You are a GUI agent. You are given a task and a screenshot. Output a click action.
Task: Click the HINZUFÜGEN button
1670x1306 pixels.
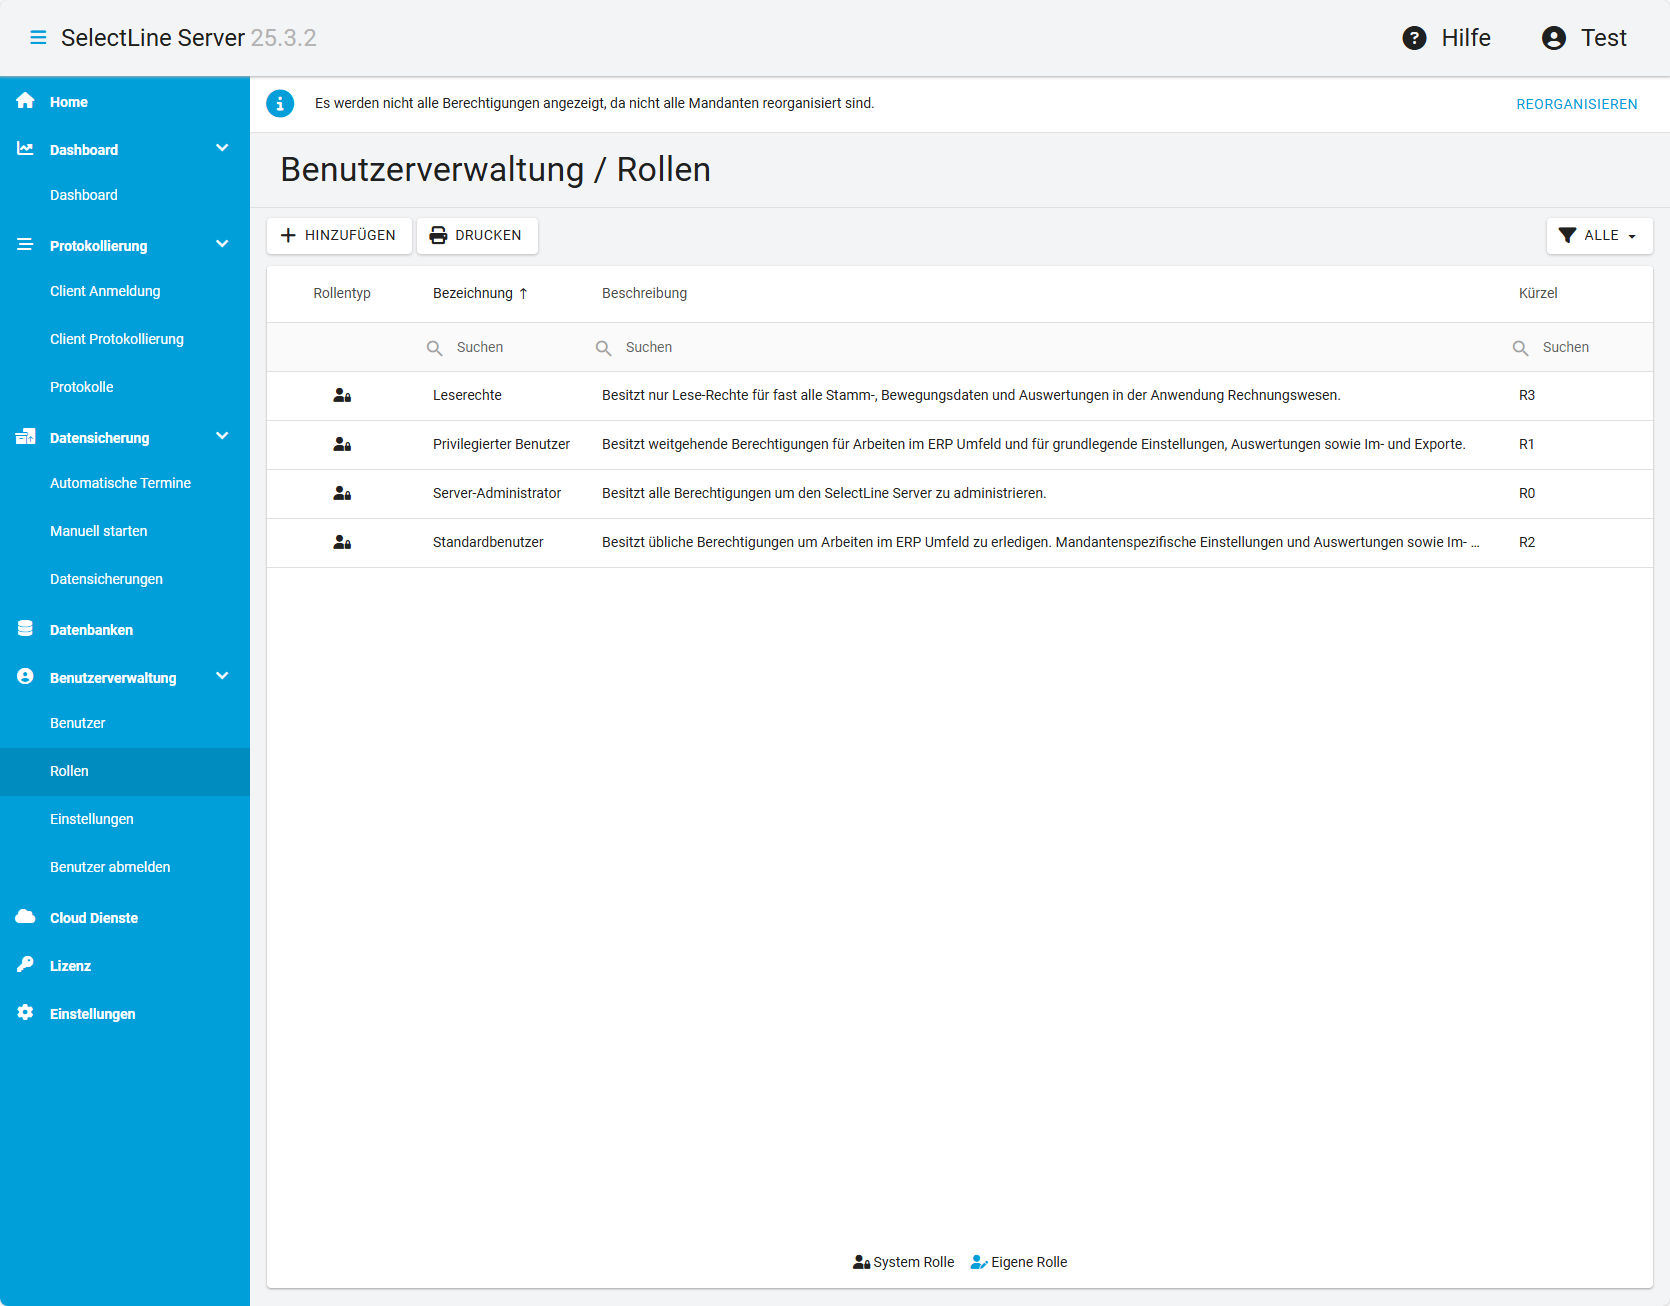point(339,236)
